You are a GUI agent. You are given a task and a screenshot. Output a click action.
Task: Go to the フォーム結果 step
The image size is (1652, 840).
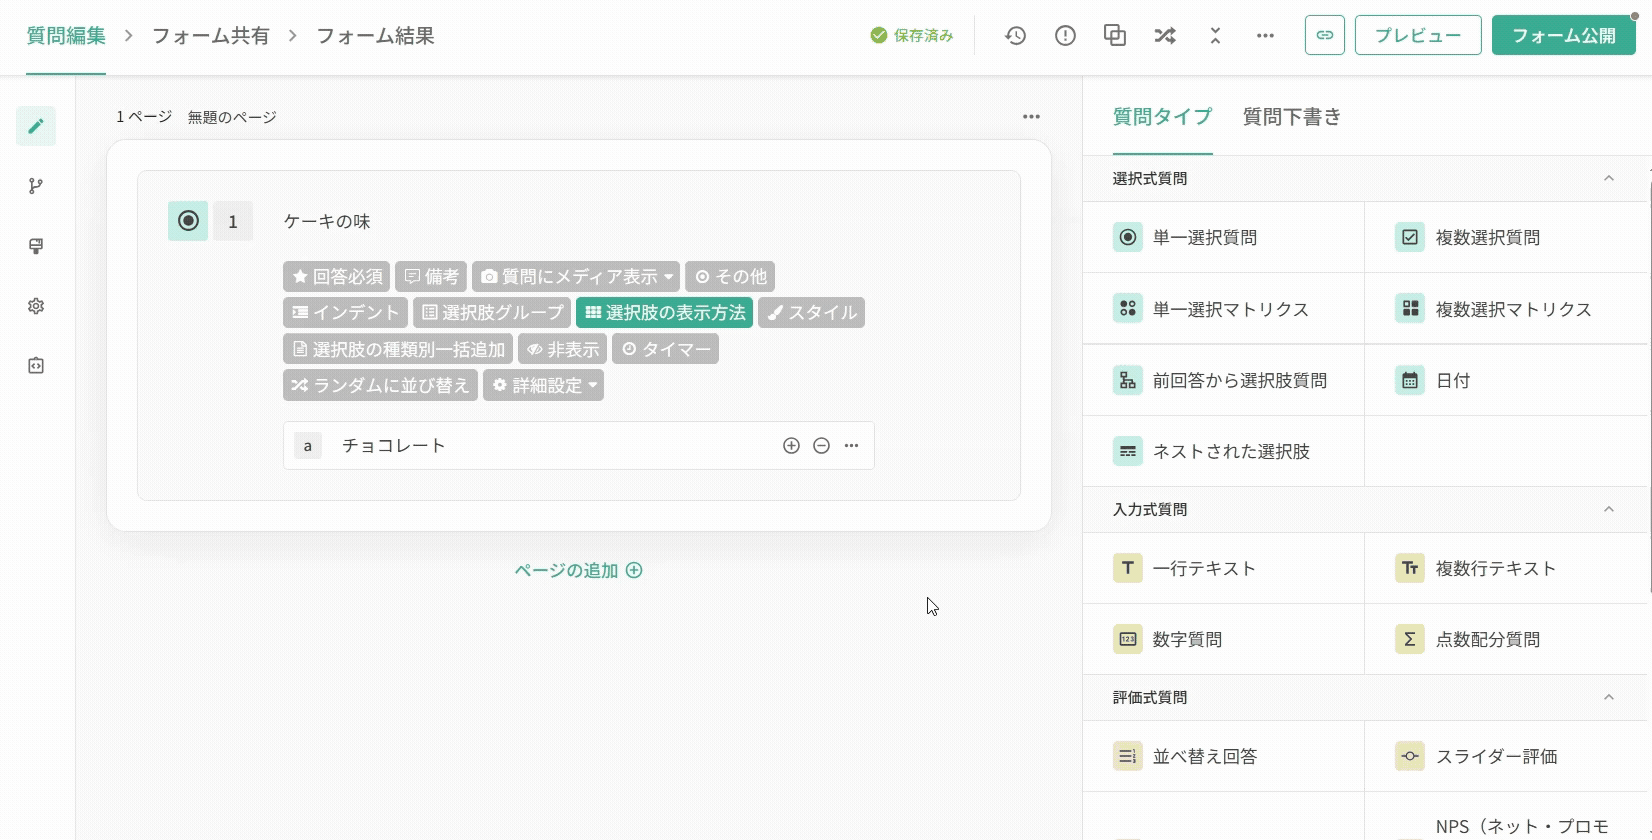375,36
